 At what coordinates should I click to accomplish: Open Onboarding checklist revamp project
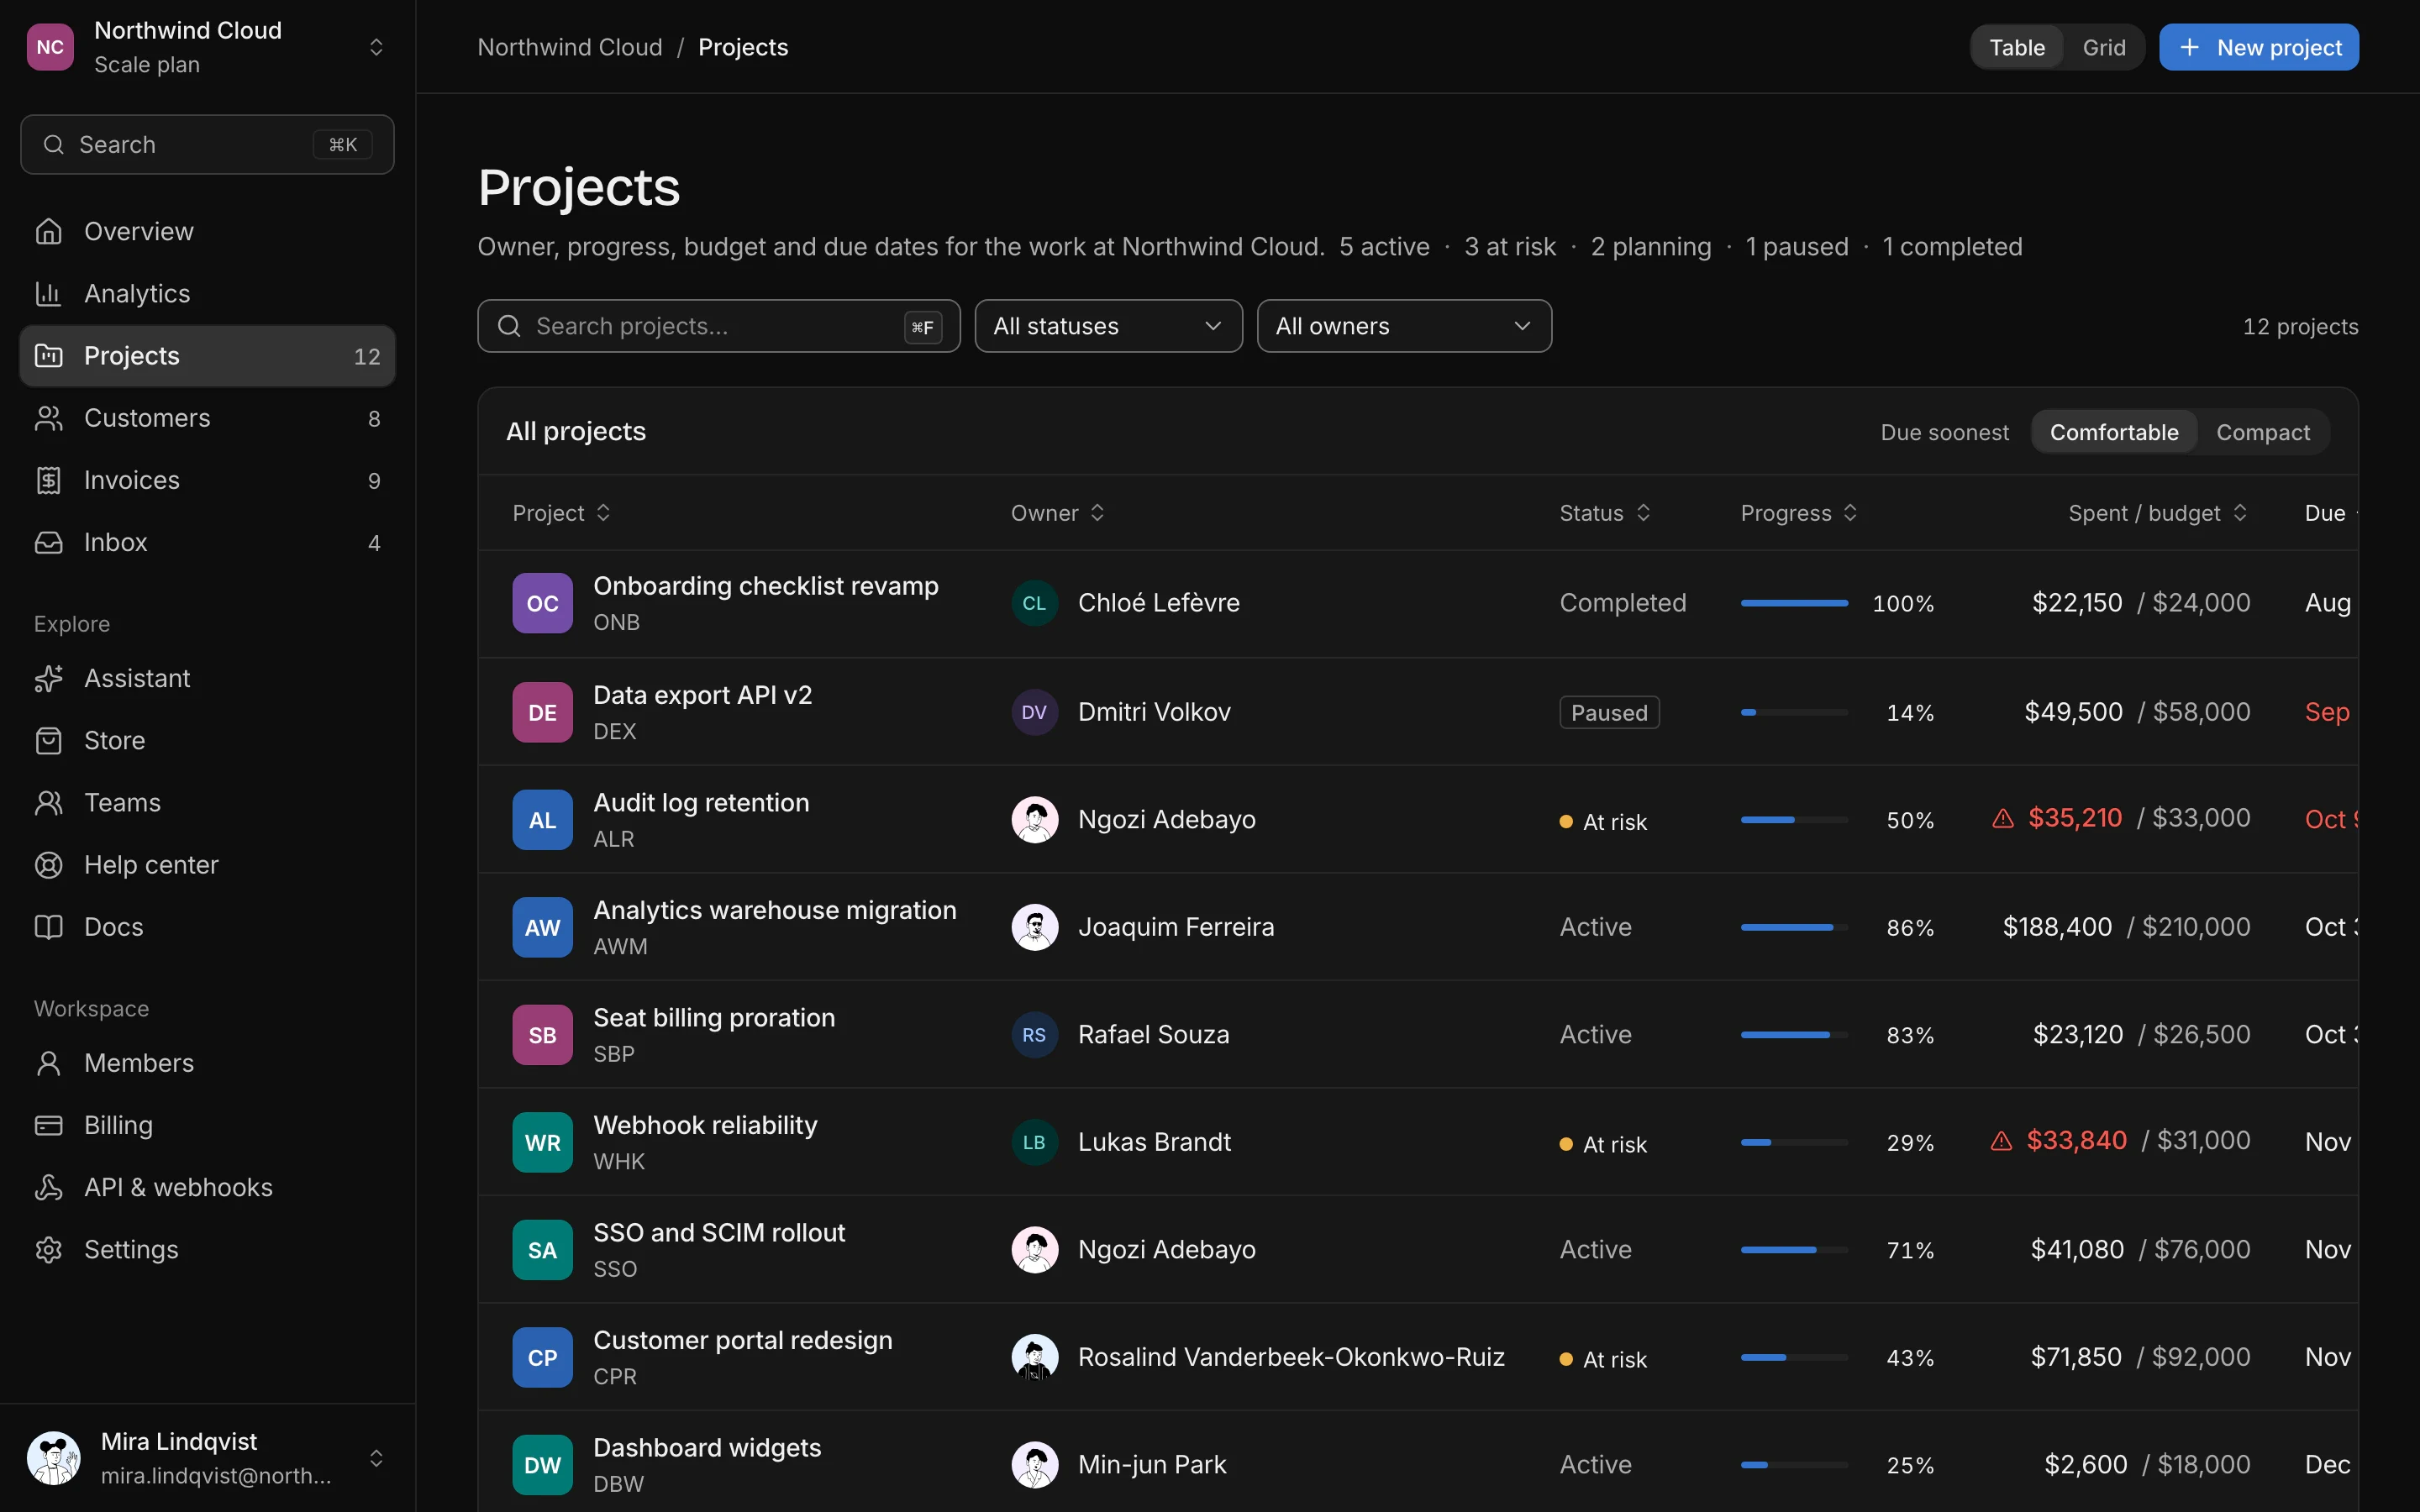pos(765,586)
